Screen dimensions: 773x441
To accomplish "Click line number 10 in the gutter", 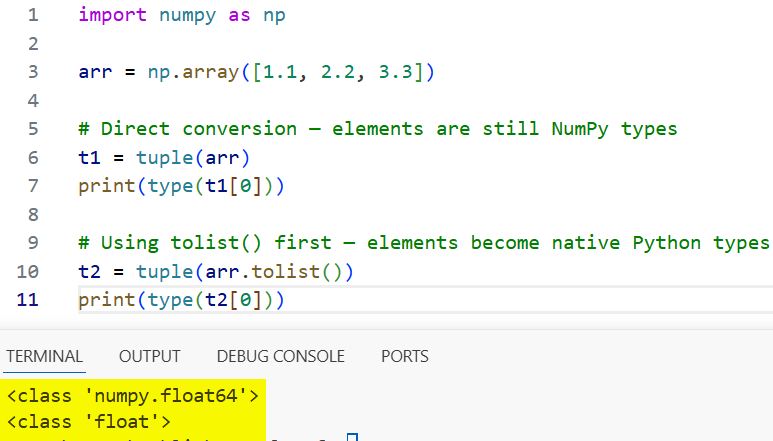I will coord(28,271).
